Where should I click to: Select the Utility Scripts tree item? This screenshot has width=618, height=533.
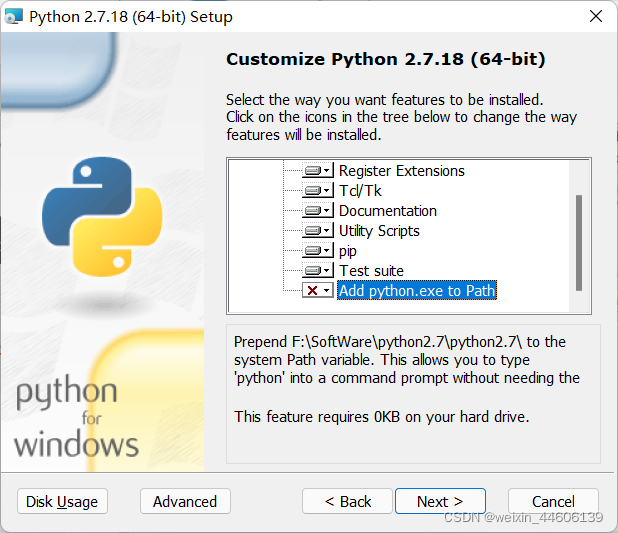click(379, 231)
